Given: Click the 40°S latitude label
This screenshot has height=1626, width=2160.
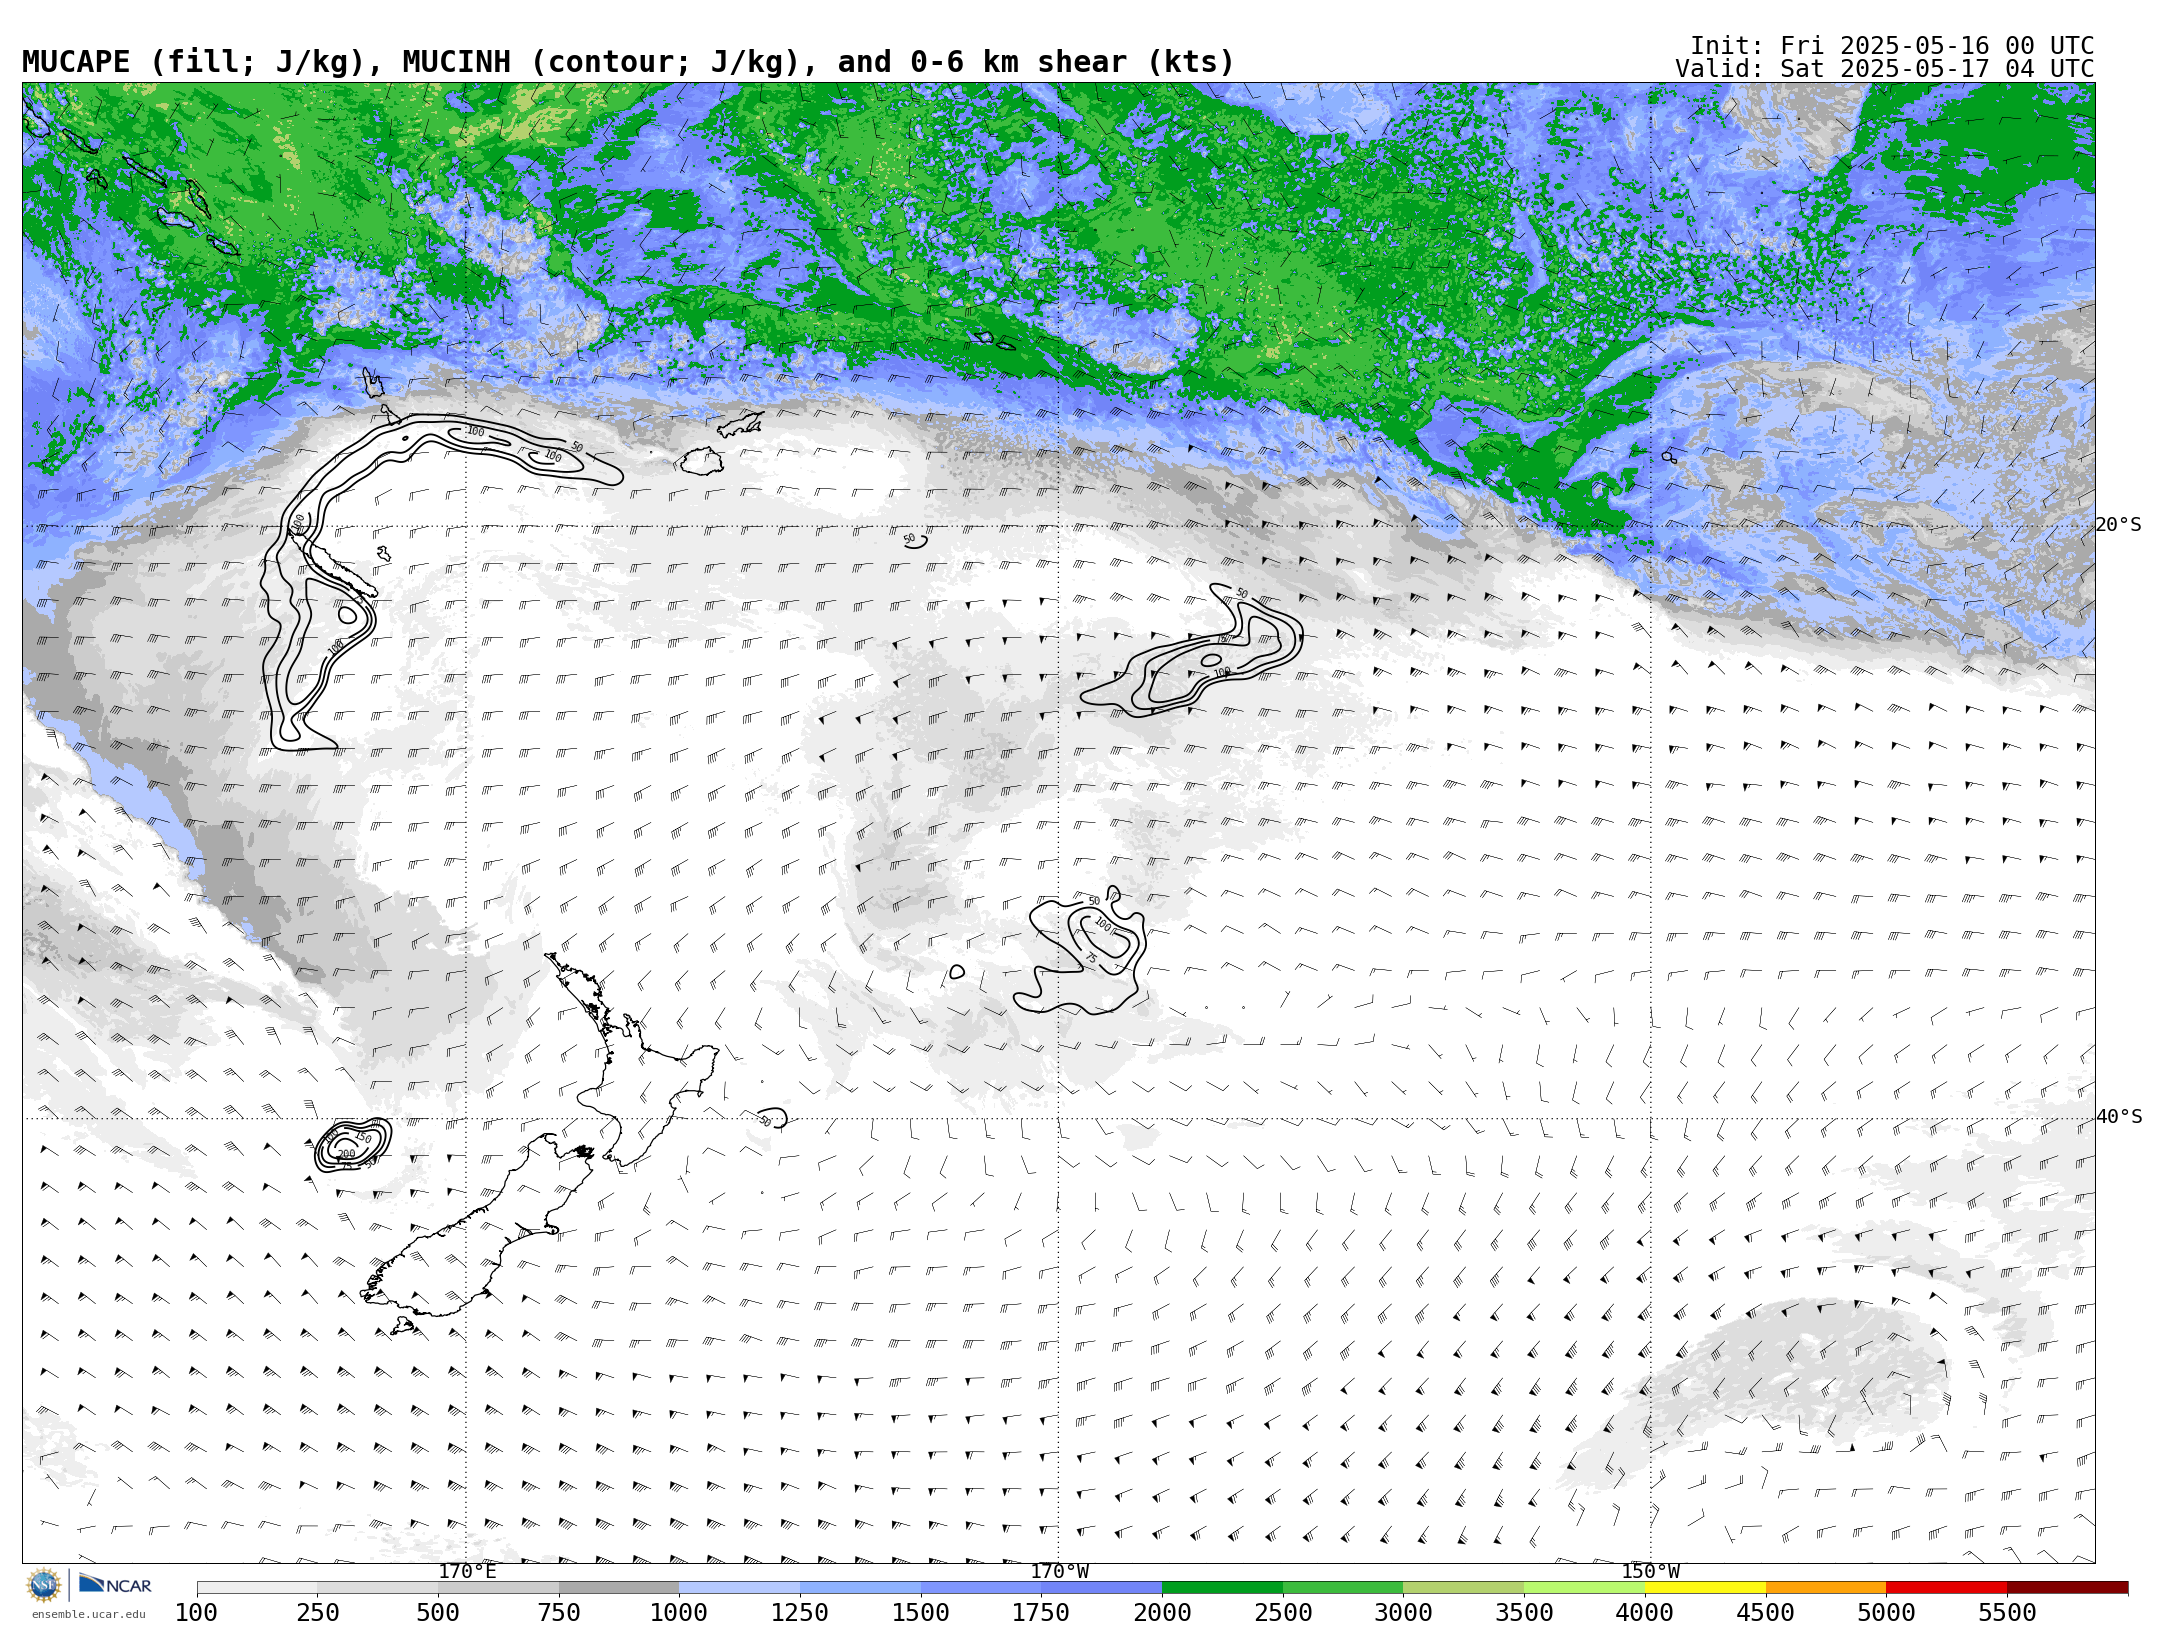Looking at the screenshot, I should (x=2119, y=1117).
